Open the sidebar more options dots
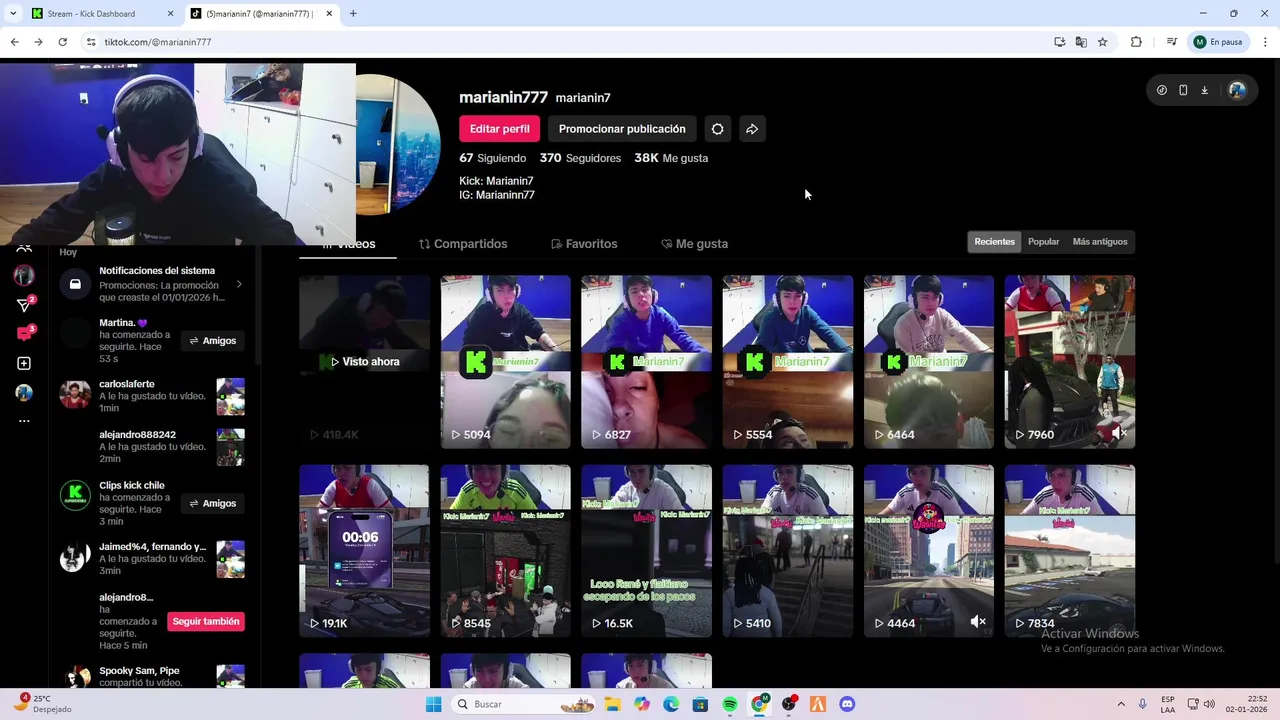 [x=24, y=421]
